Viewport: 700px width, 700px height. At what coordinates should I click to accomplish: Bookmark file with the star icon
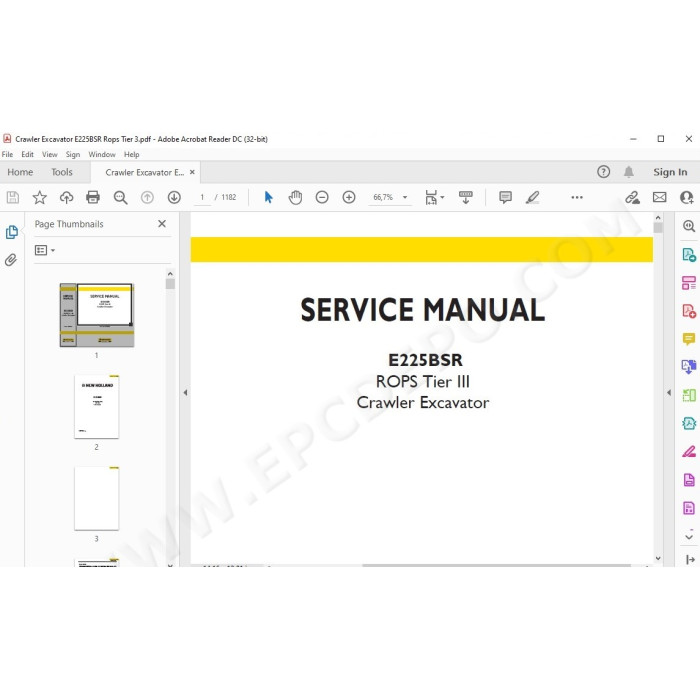(x=40, y=197)
